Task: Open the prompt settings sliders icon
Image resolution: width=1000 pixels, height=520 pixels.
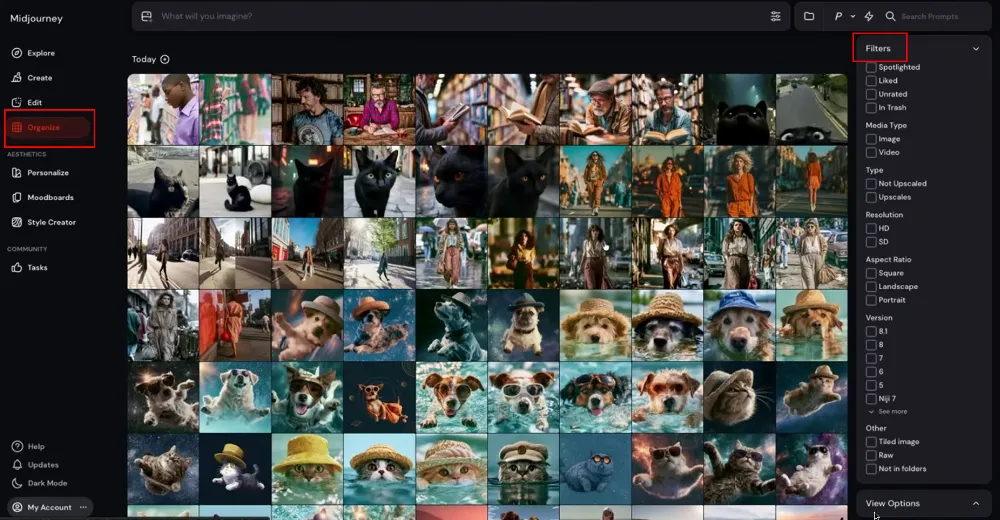Action: (776, 17)
